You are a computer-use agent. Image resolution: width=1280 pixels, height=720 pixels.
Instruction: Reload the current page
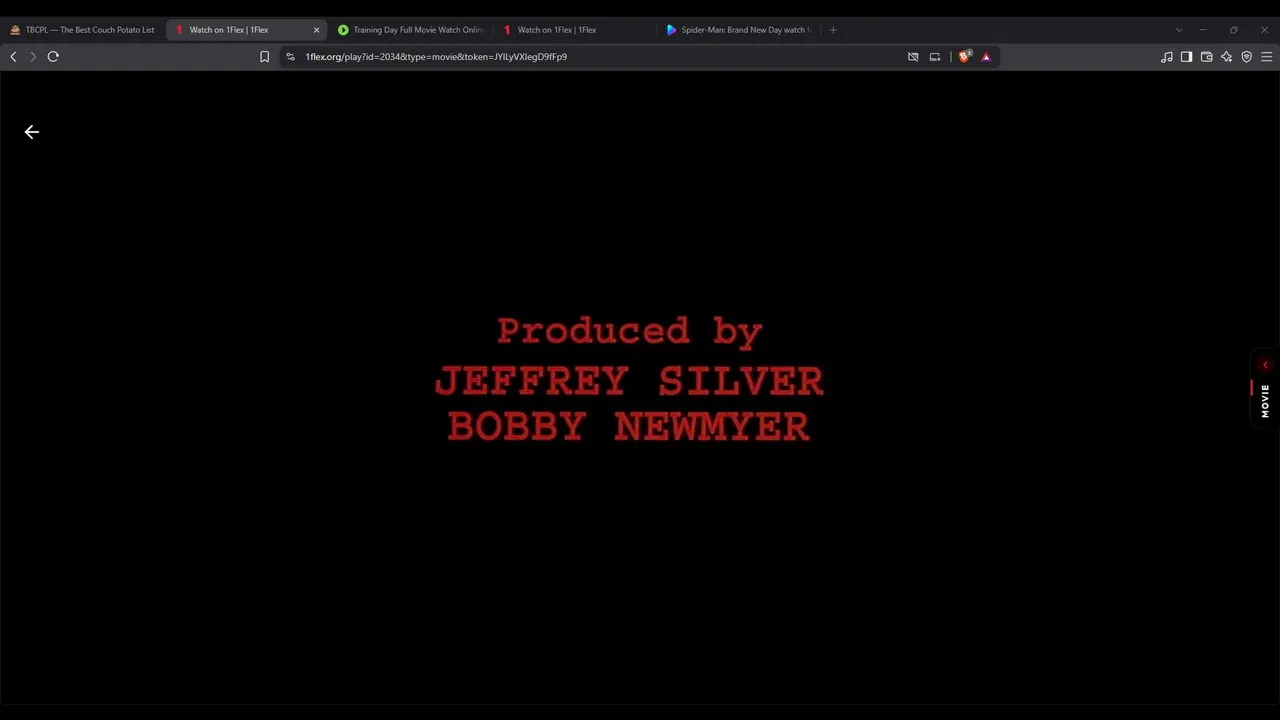pos(53,57)
